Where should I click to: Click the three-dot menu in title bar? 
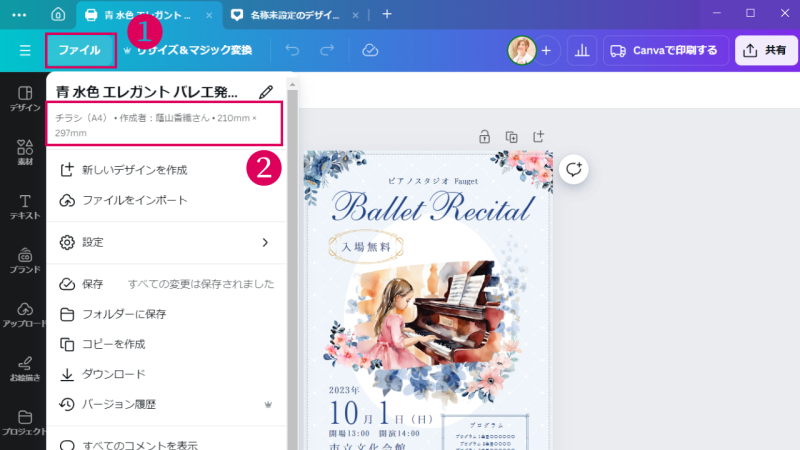(x=19, y=15)
